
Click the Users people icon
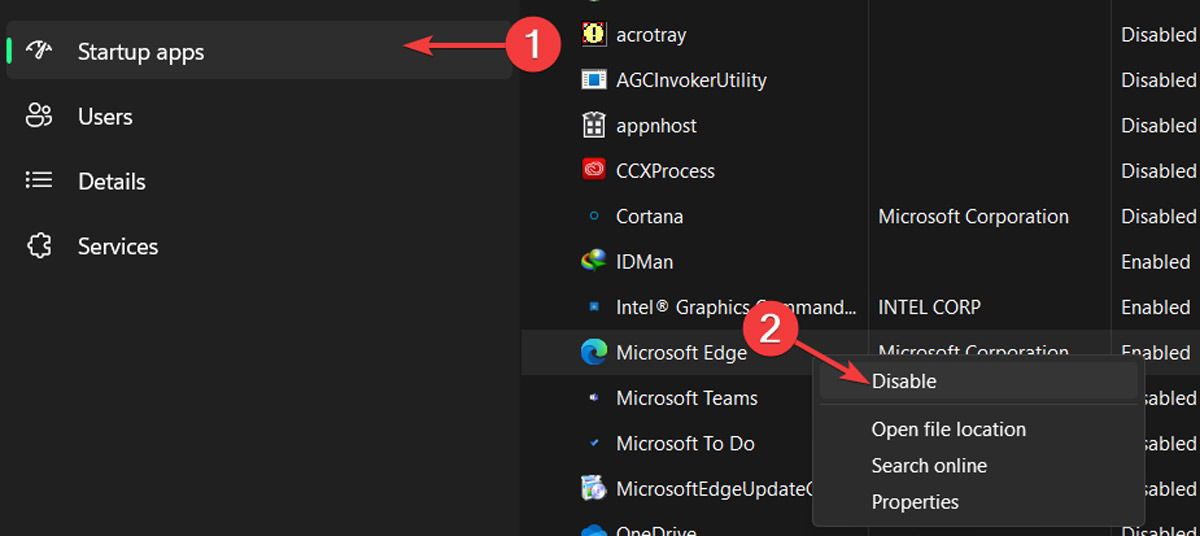point(39,116)
